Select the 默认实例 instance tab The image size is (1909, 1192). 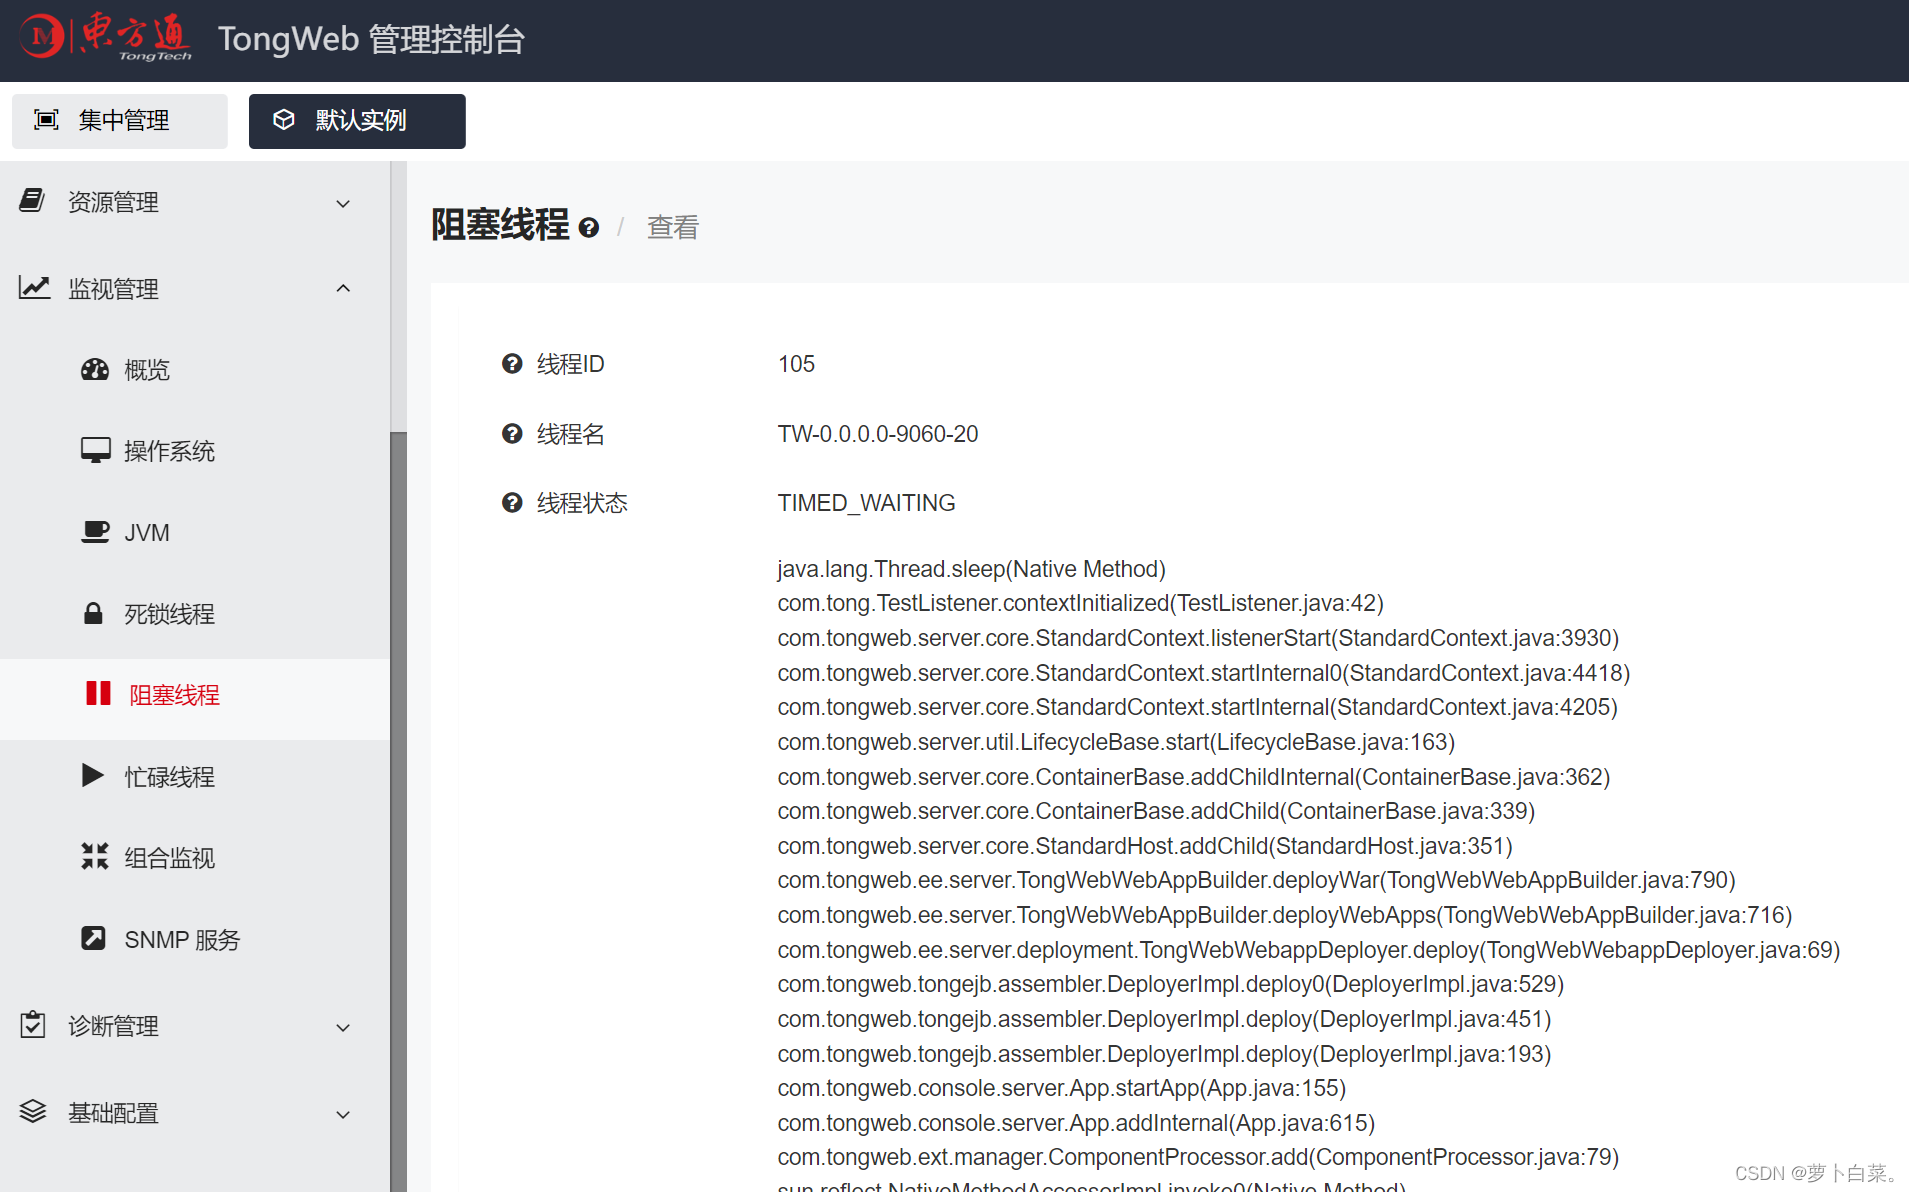[356, 120]
